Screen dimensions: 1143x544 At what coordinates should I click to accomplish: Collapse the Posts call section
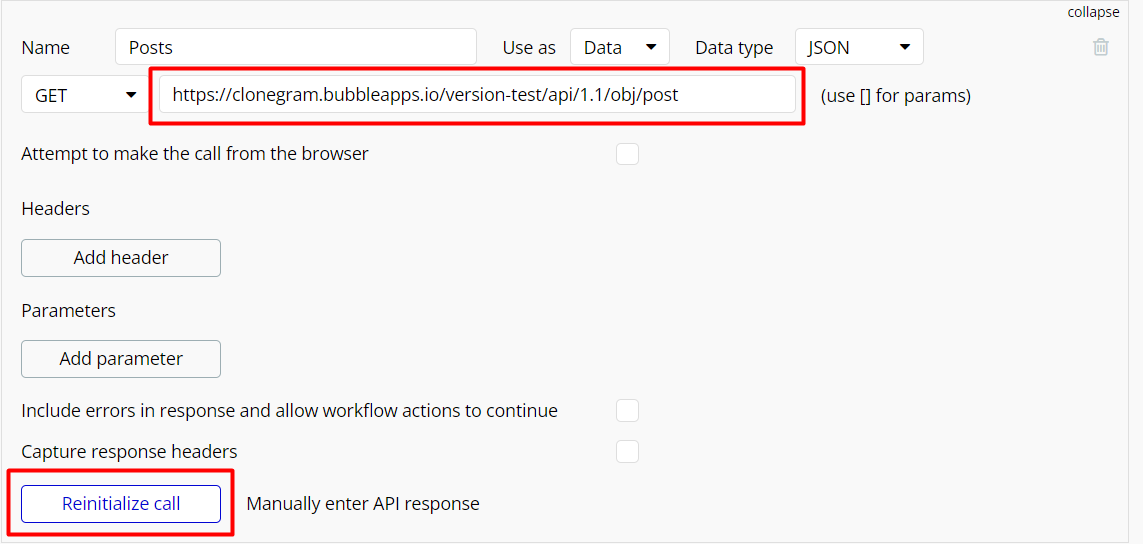click(1093, 12)
